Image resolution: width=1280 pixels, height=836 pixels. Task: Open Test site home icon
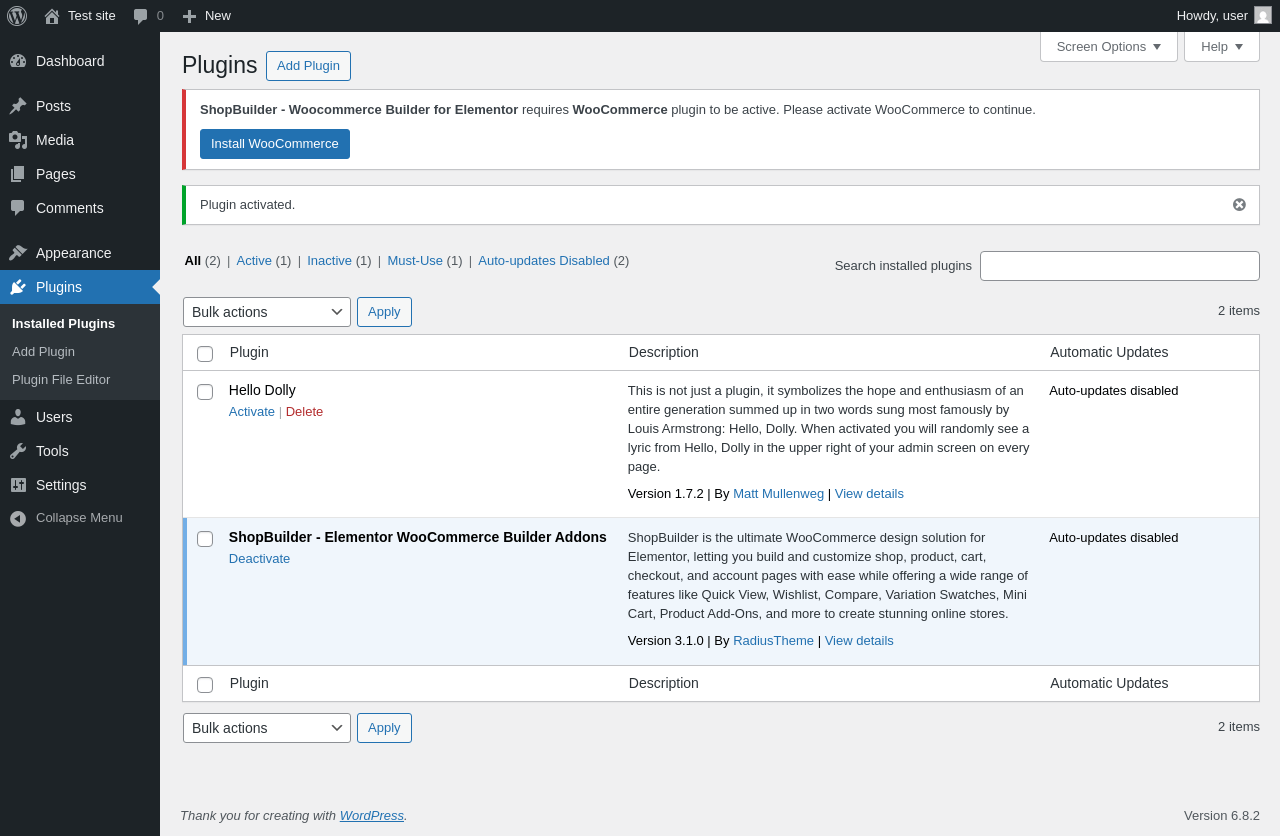(x=52, y=16)
